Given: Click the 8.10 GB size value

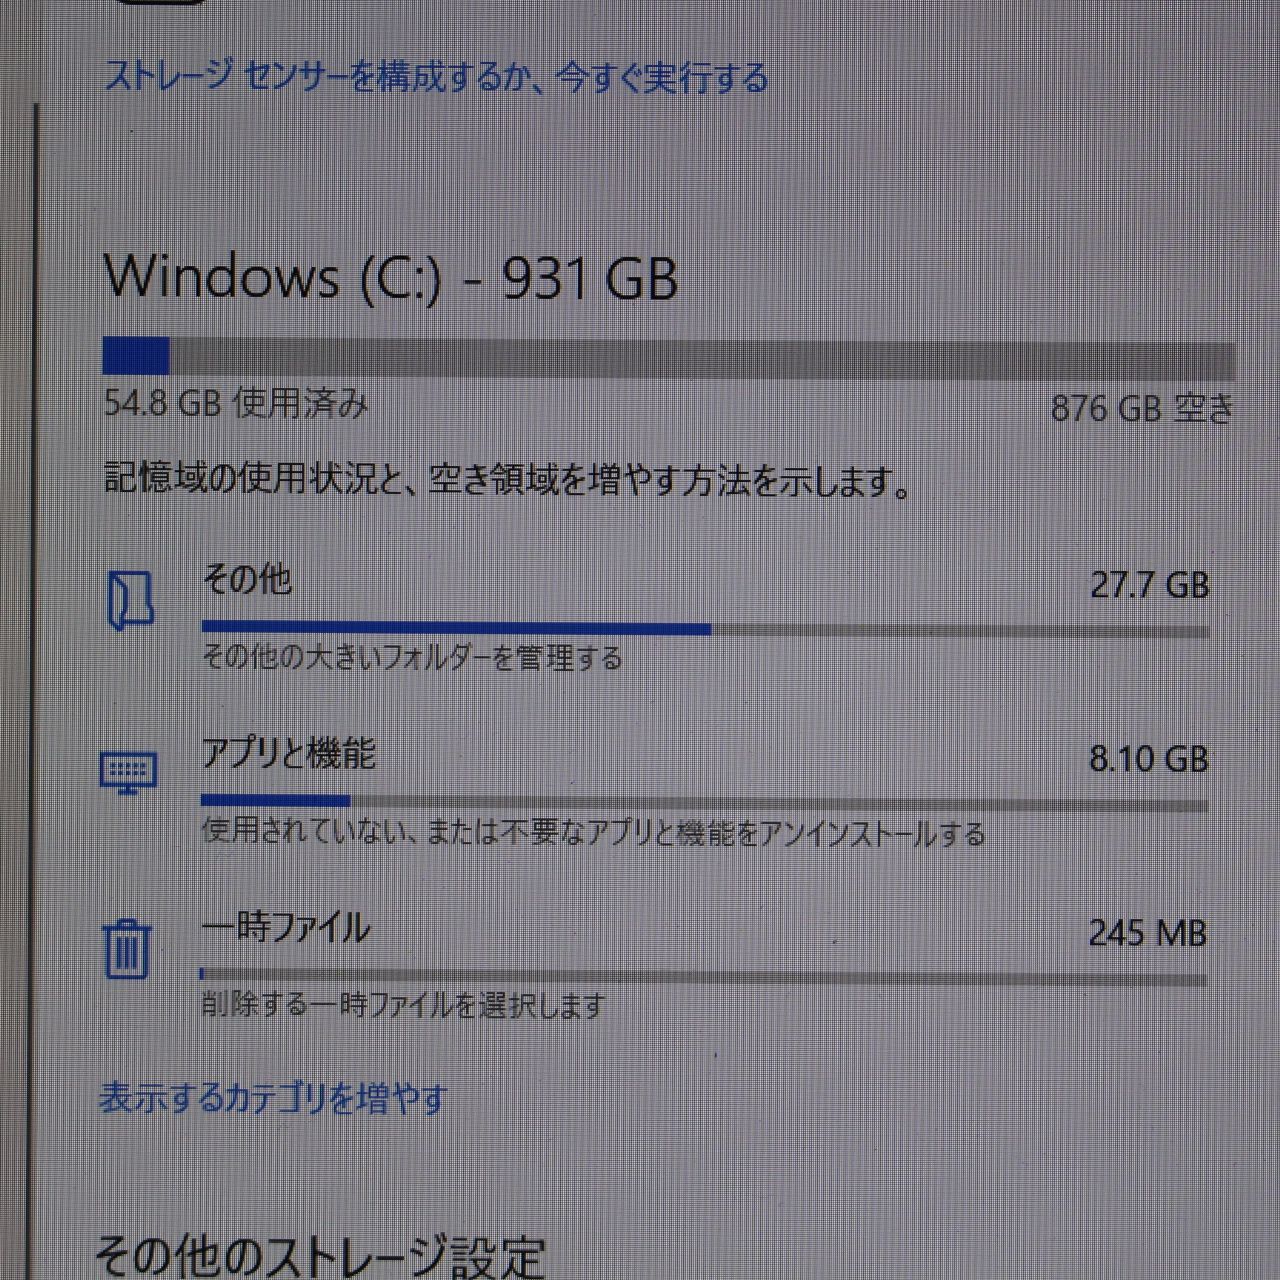Looking at the screenshot, I should 1149,759.
